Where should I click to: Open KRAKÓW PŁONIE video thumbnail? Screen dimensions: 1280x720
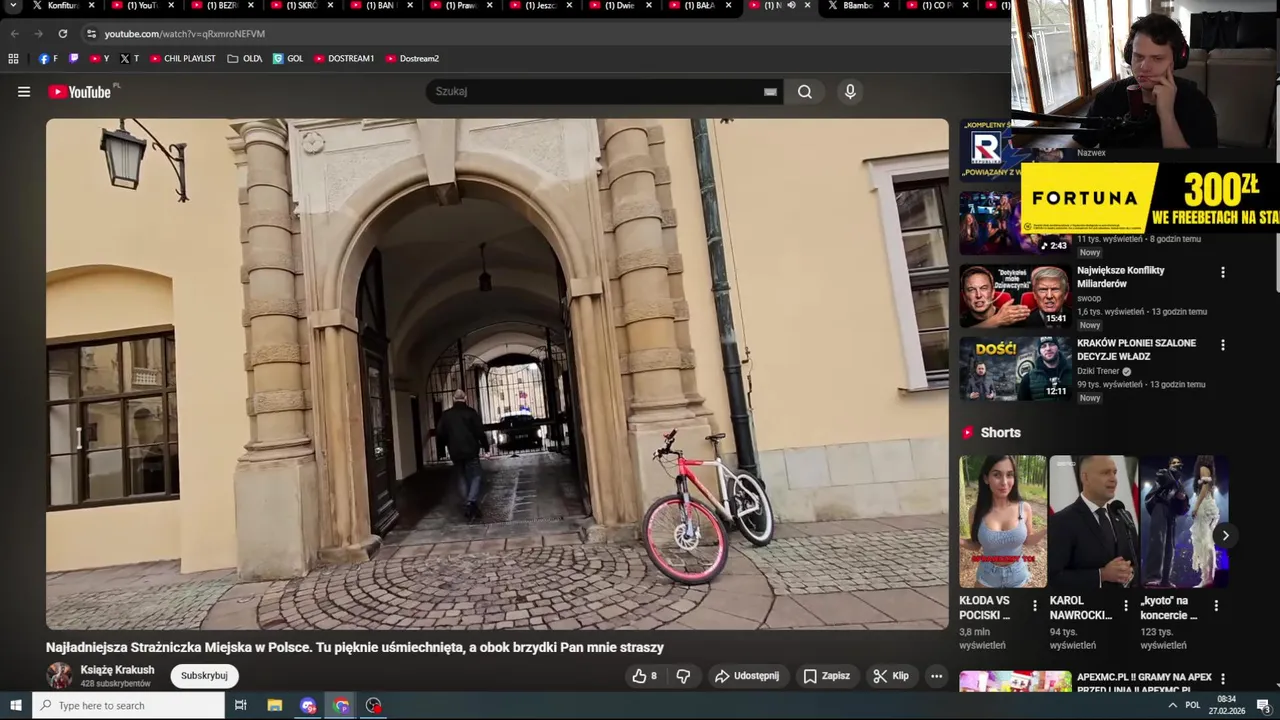(1015, 369)
